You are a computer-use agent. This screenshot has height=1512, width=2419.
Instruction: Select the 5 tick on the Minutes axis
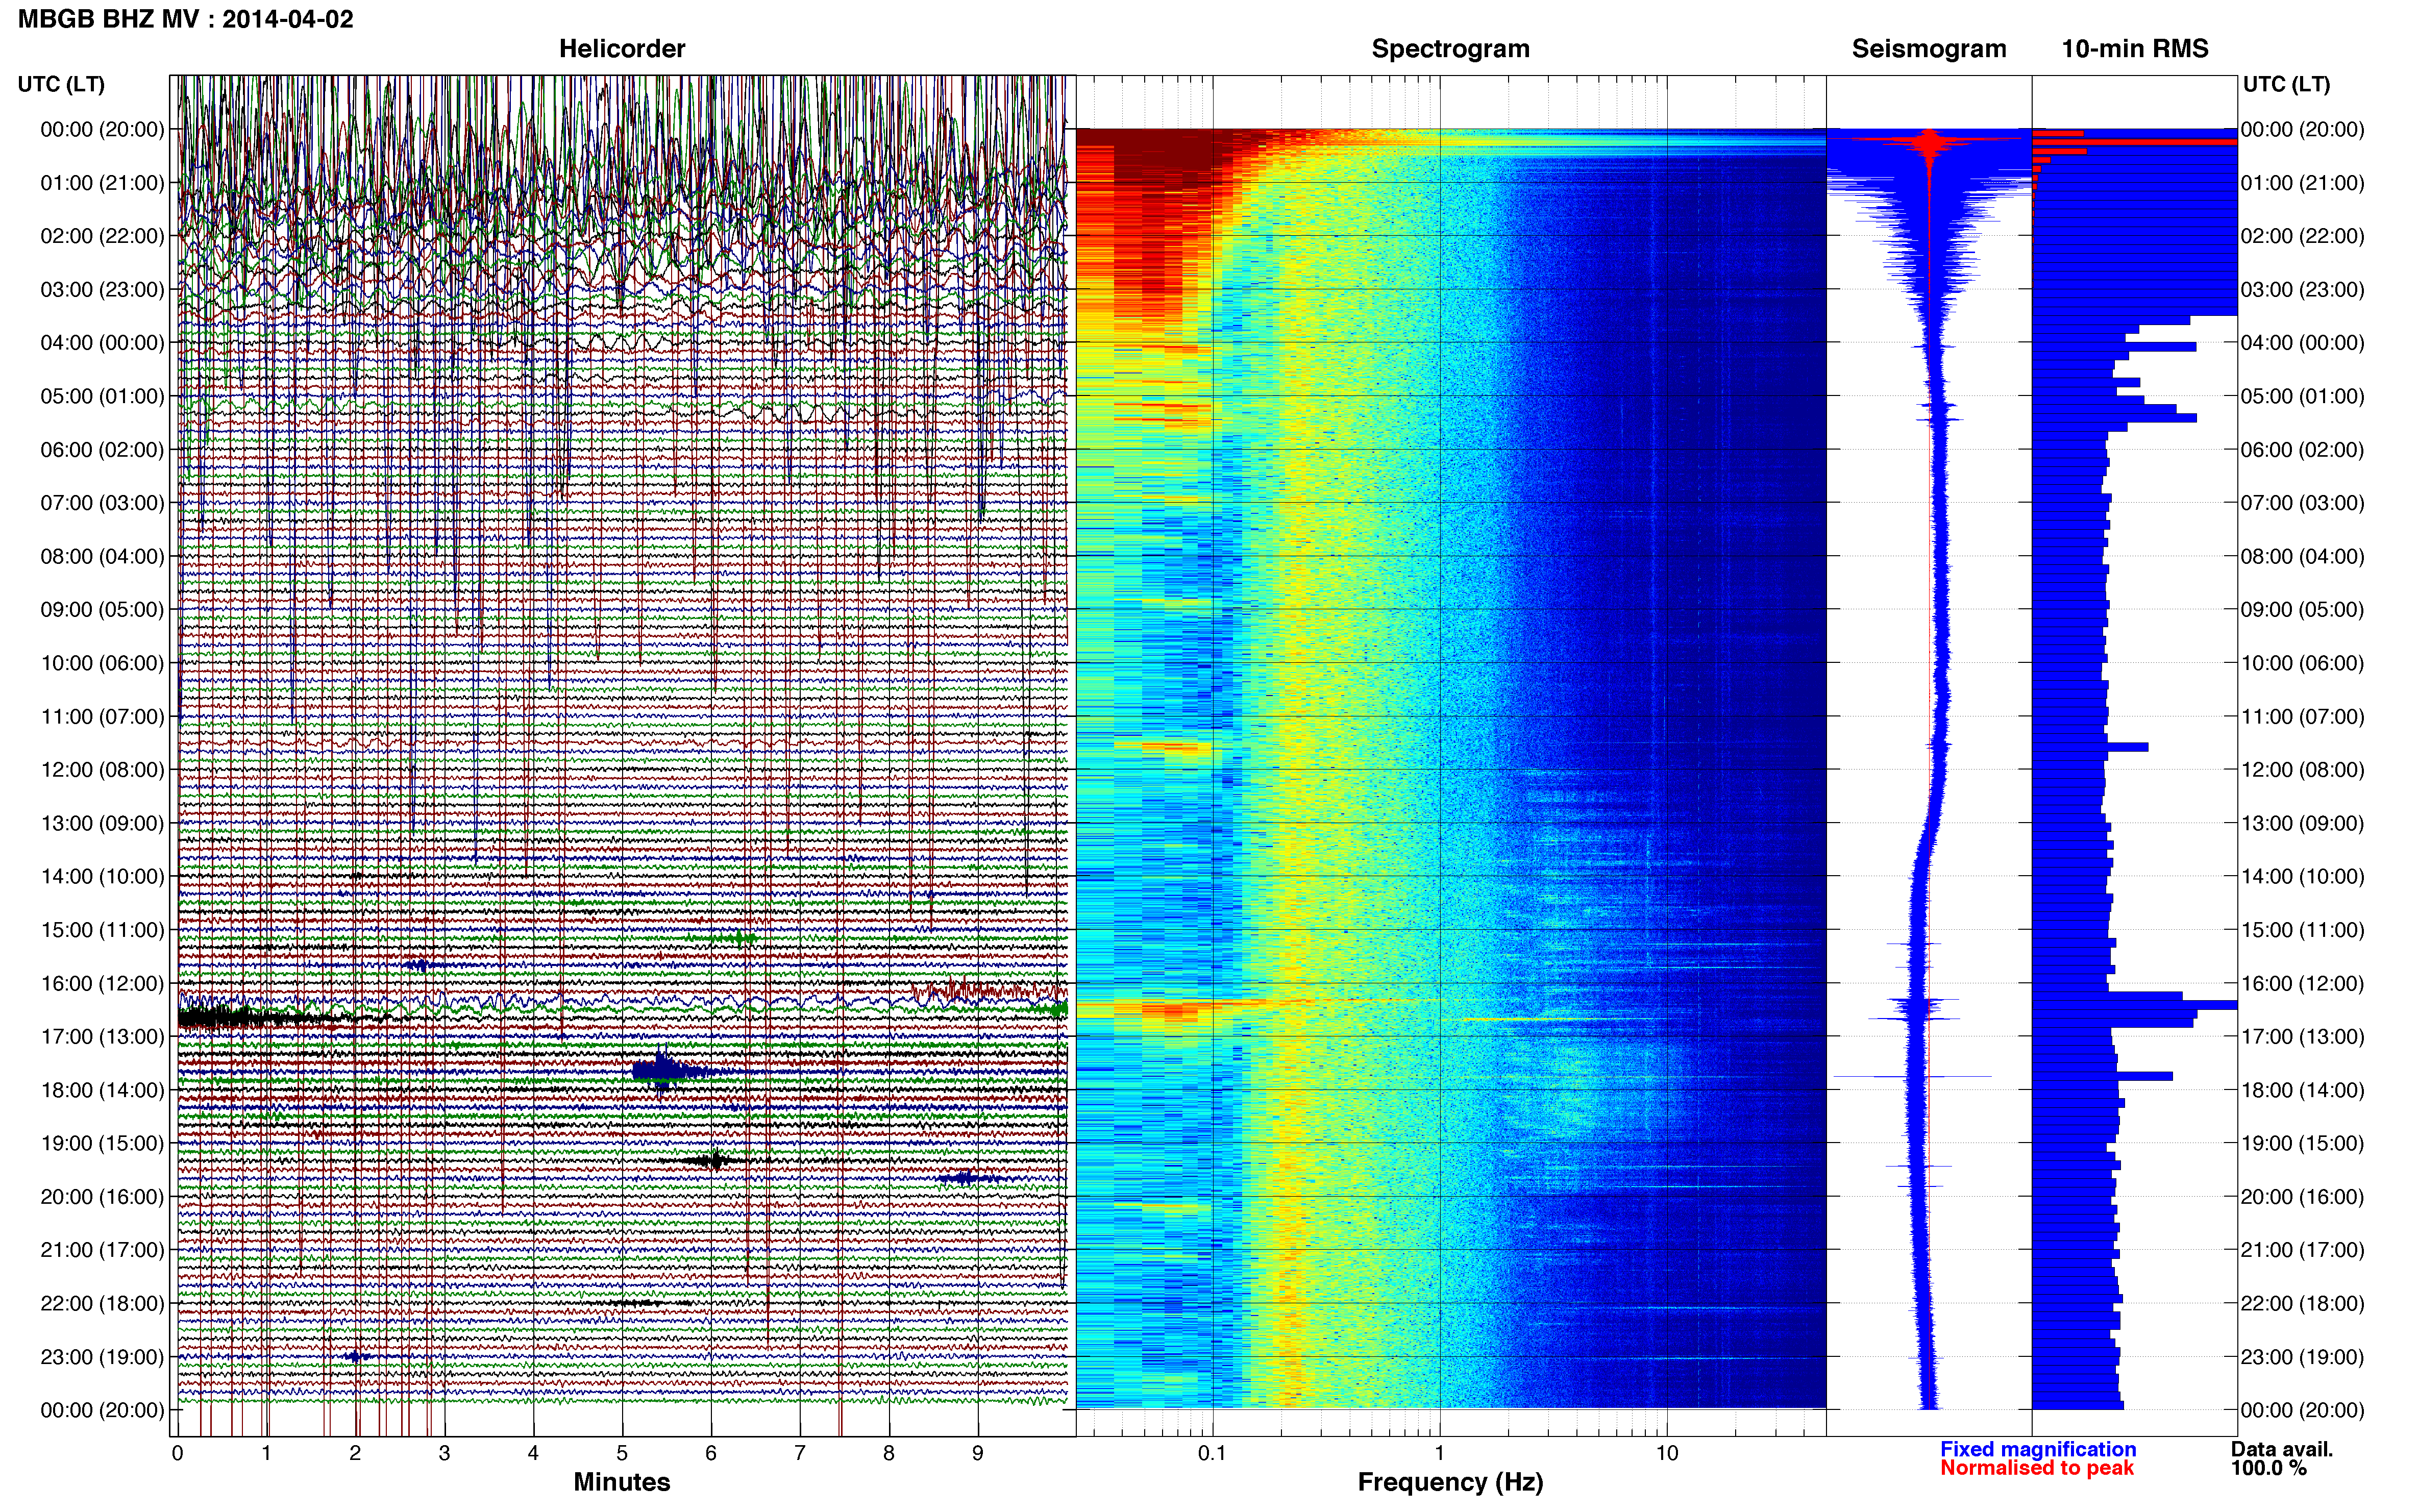click(x=622, y=1453)
